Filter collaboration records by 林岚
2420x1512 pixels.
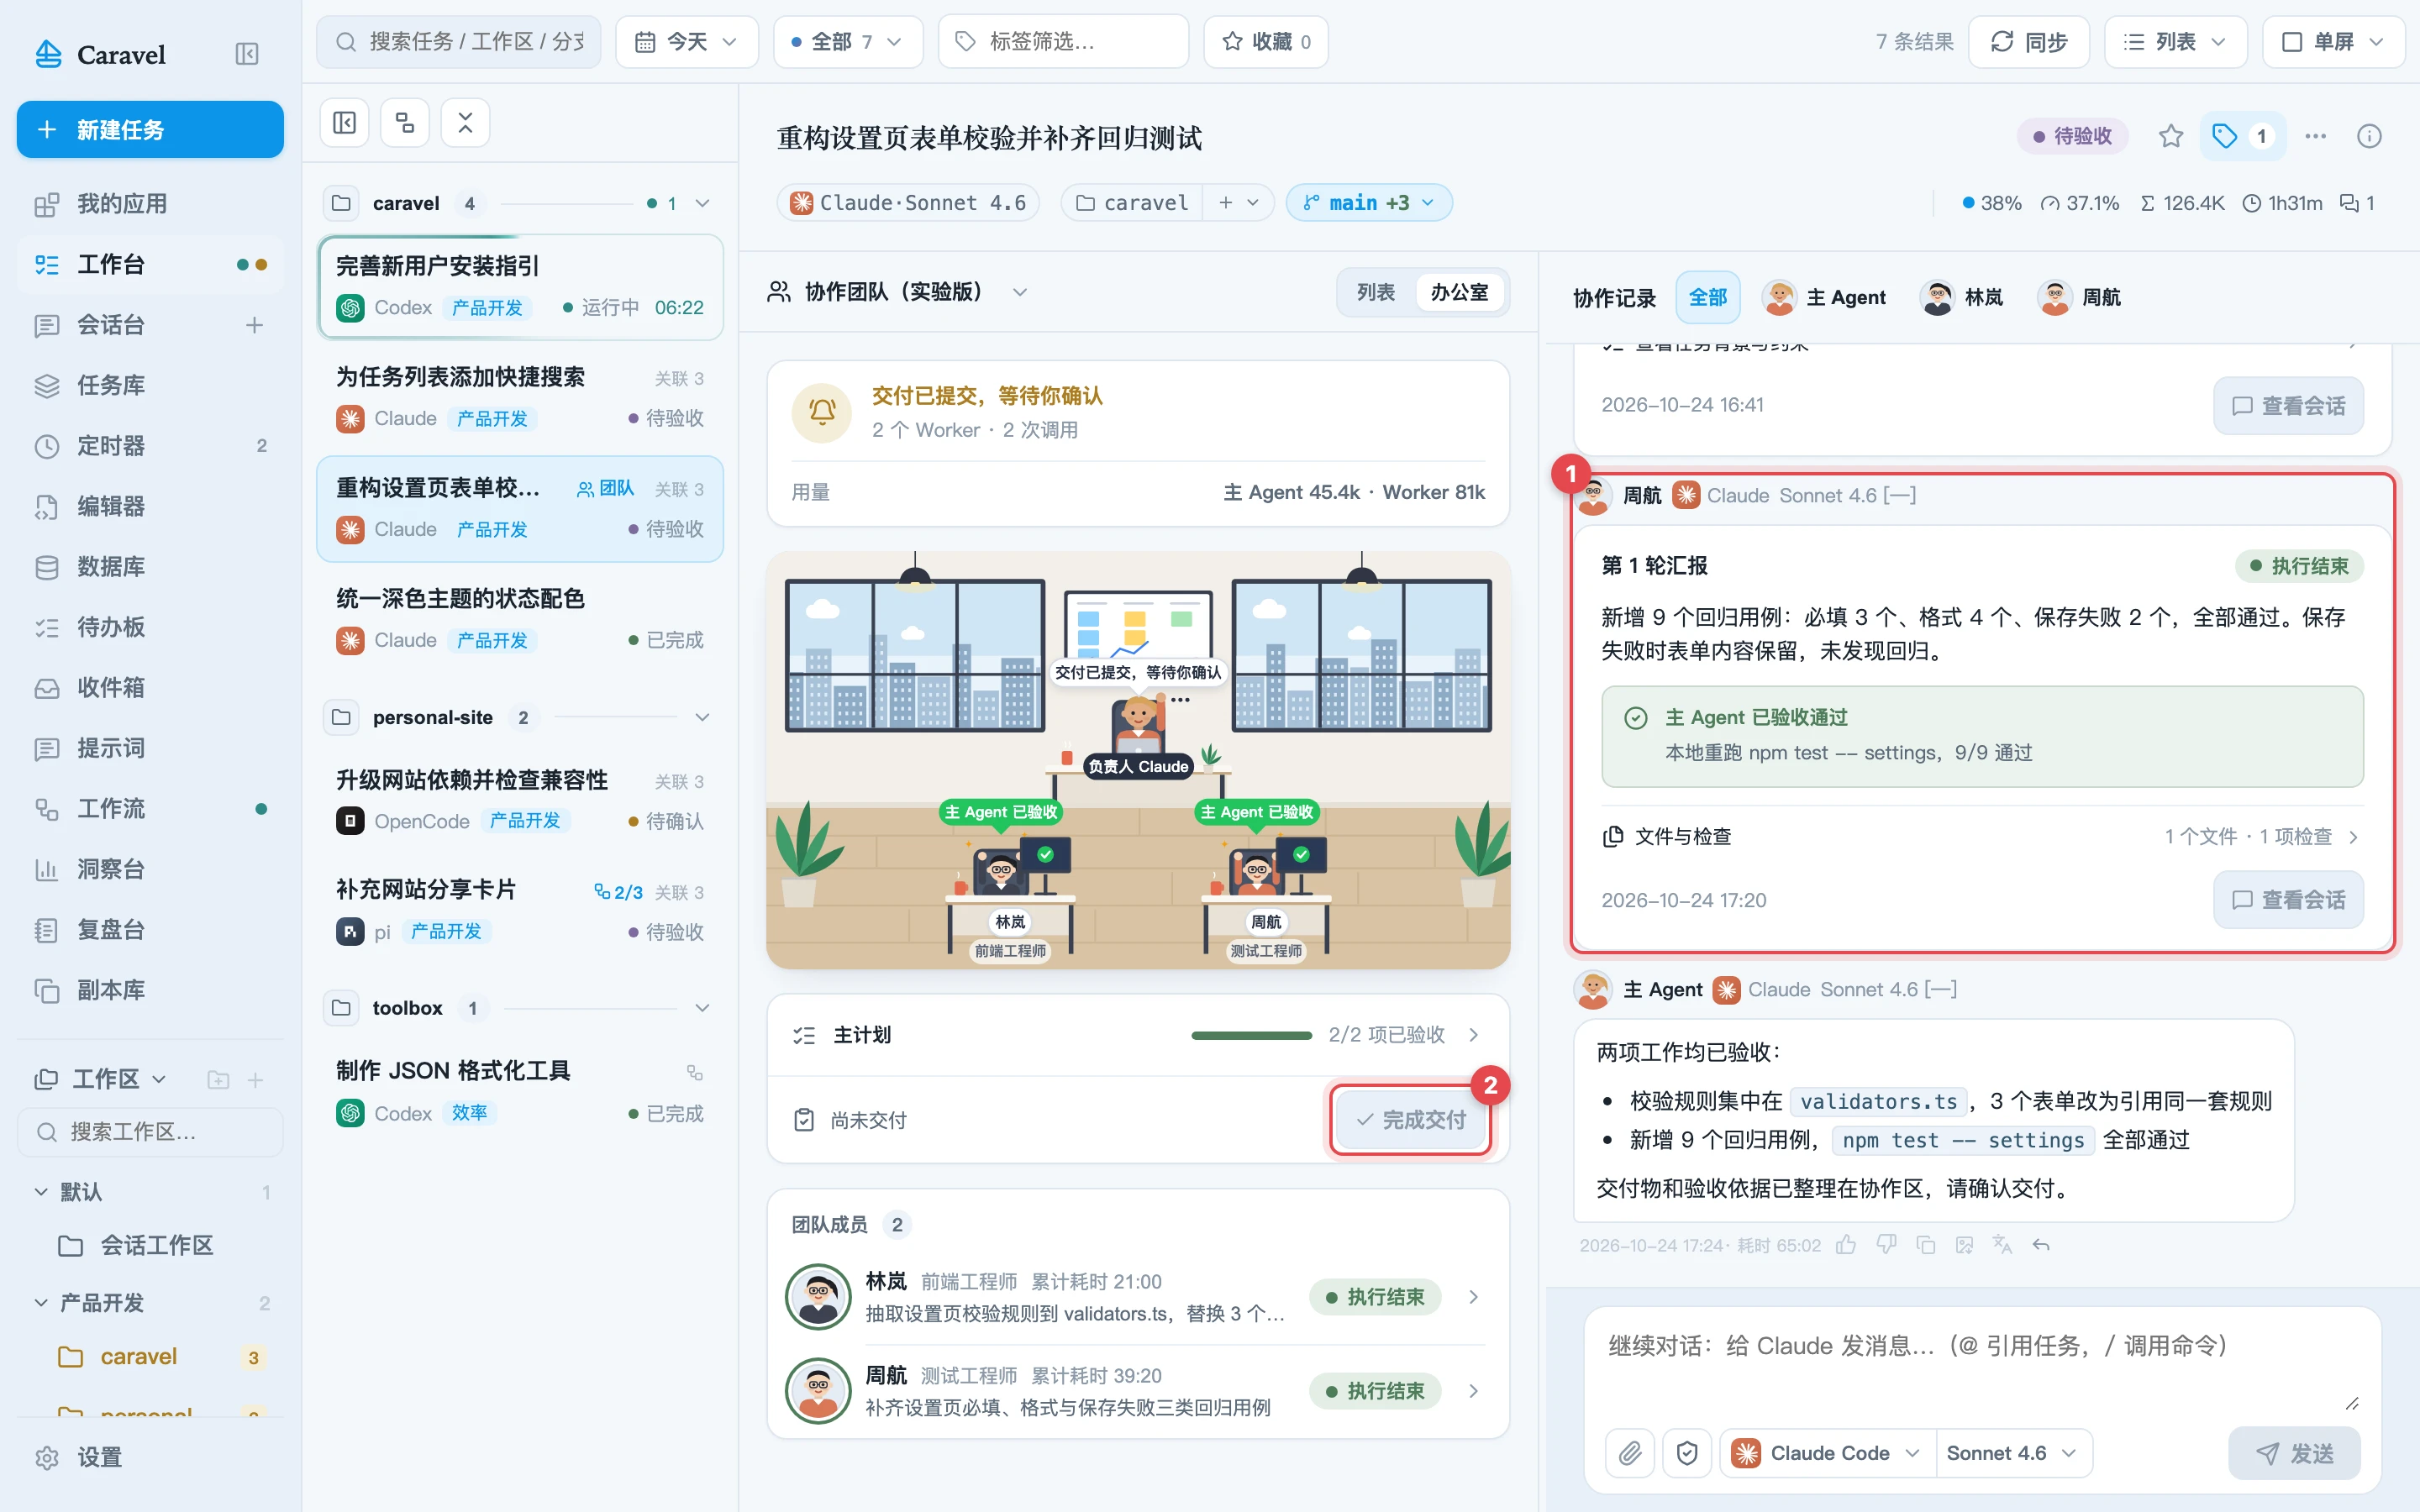click(1962, 297)
